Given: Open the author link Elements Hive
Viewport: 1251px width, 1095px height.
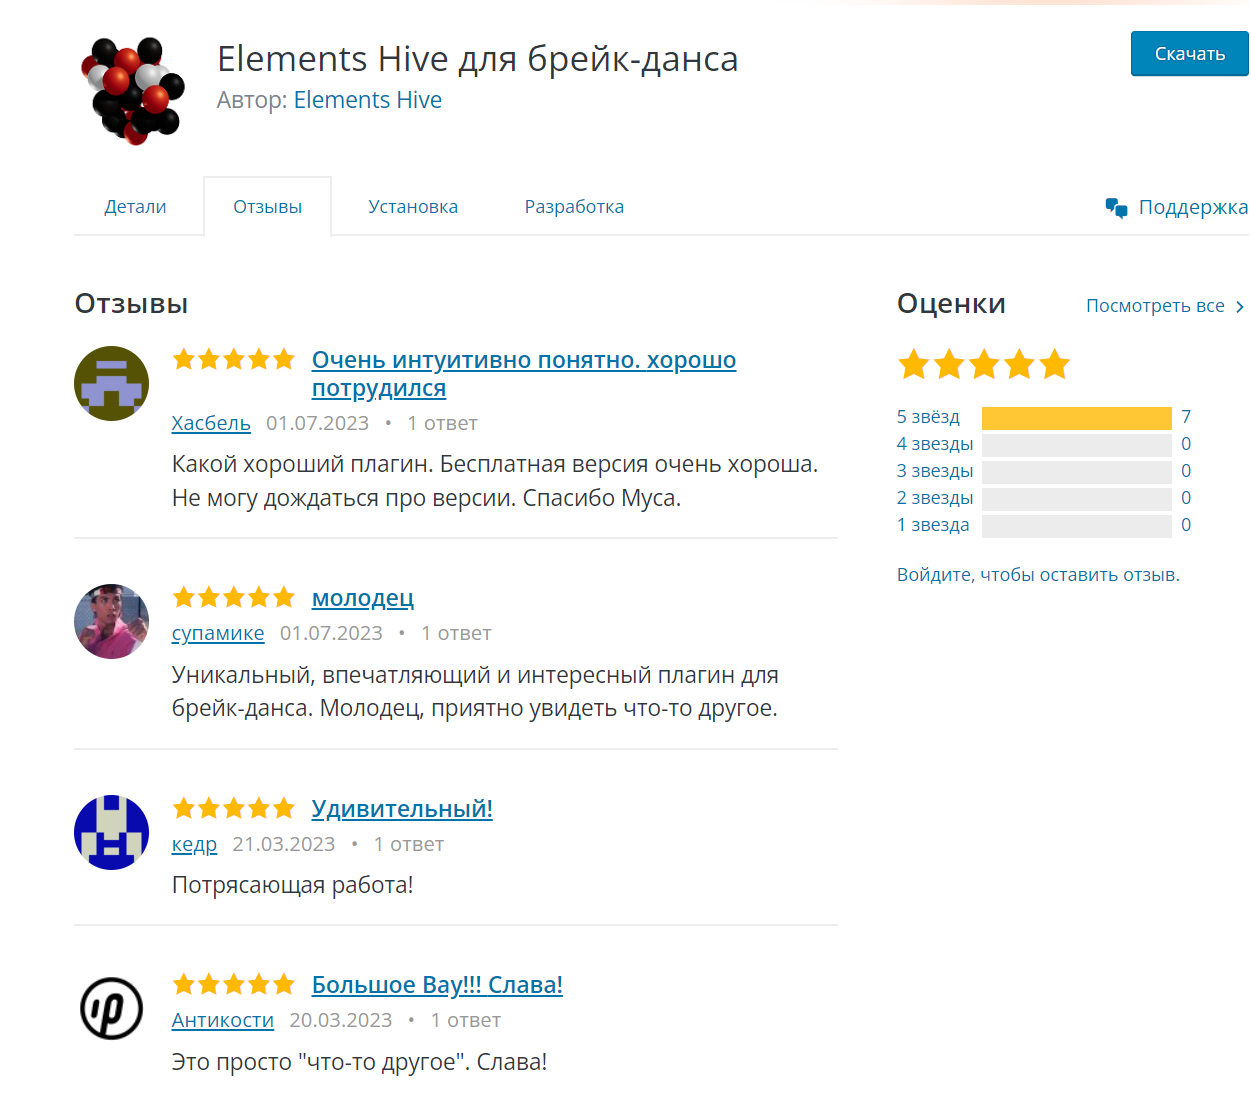Looking at the screenshot, I should 368,100.
